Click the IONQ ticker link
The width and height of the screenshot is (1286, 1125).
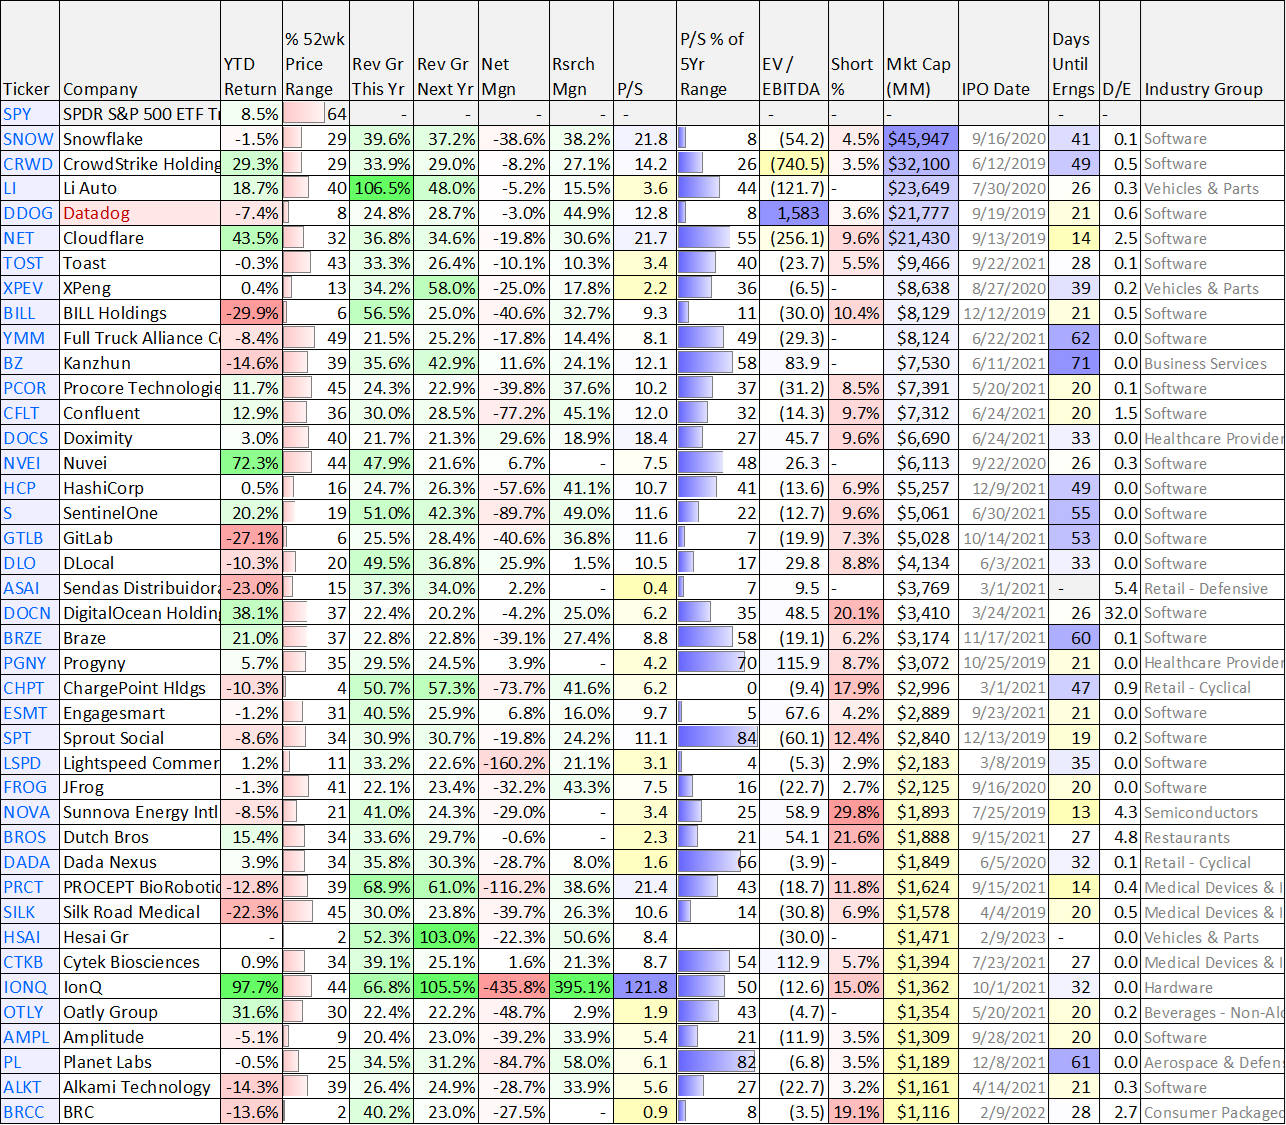tap(25, 987)
